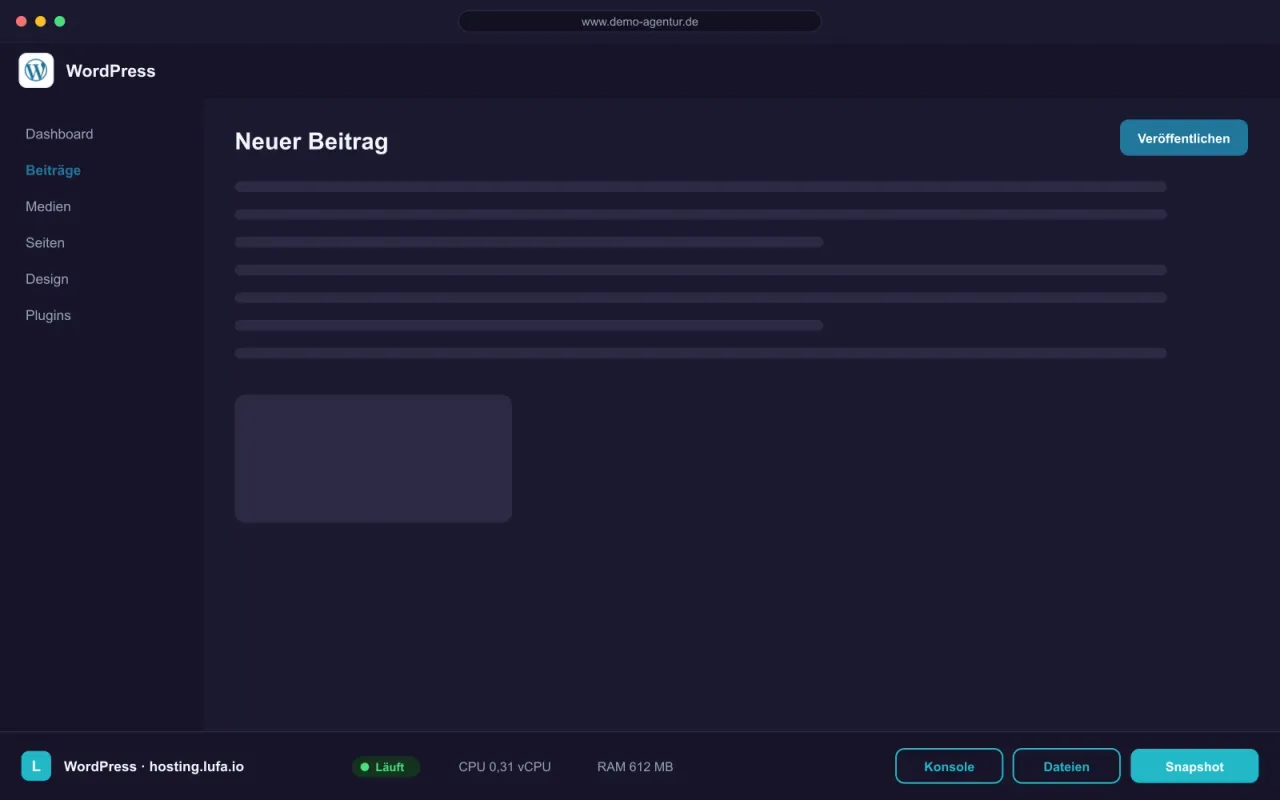Click the RAM 612 MB reading
1280x800 pixels.
click(x=635, y=767)
